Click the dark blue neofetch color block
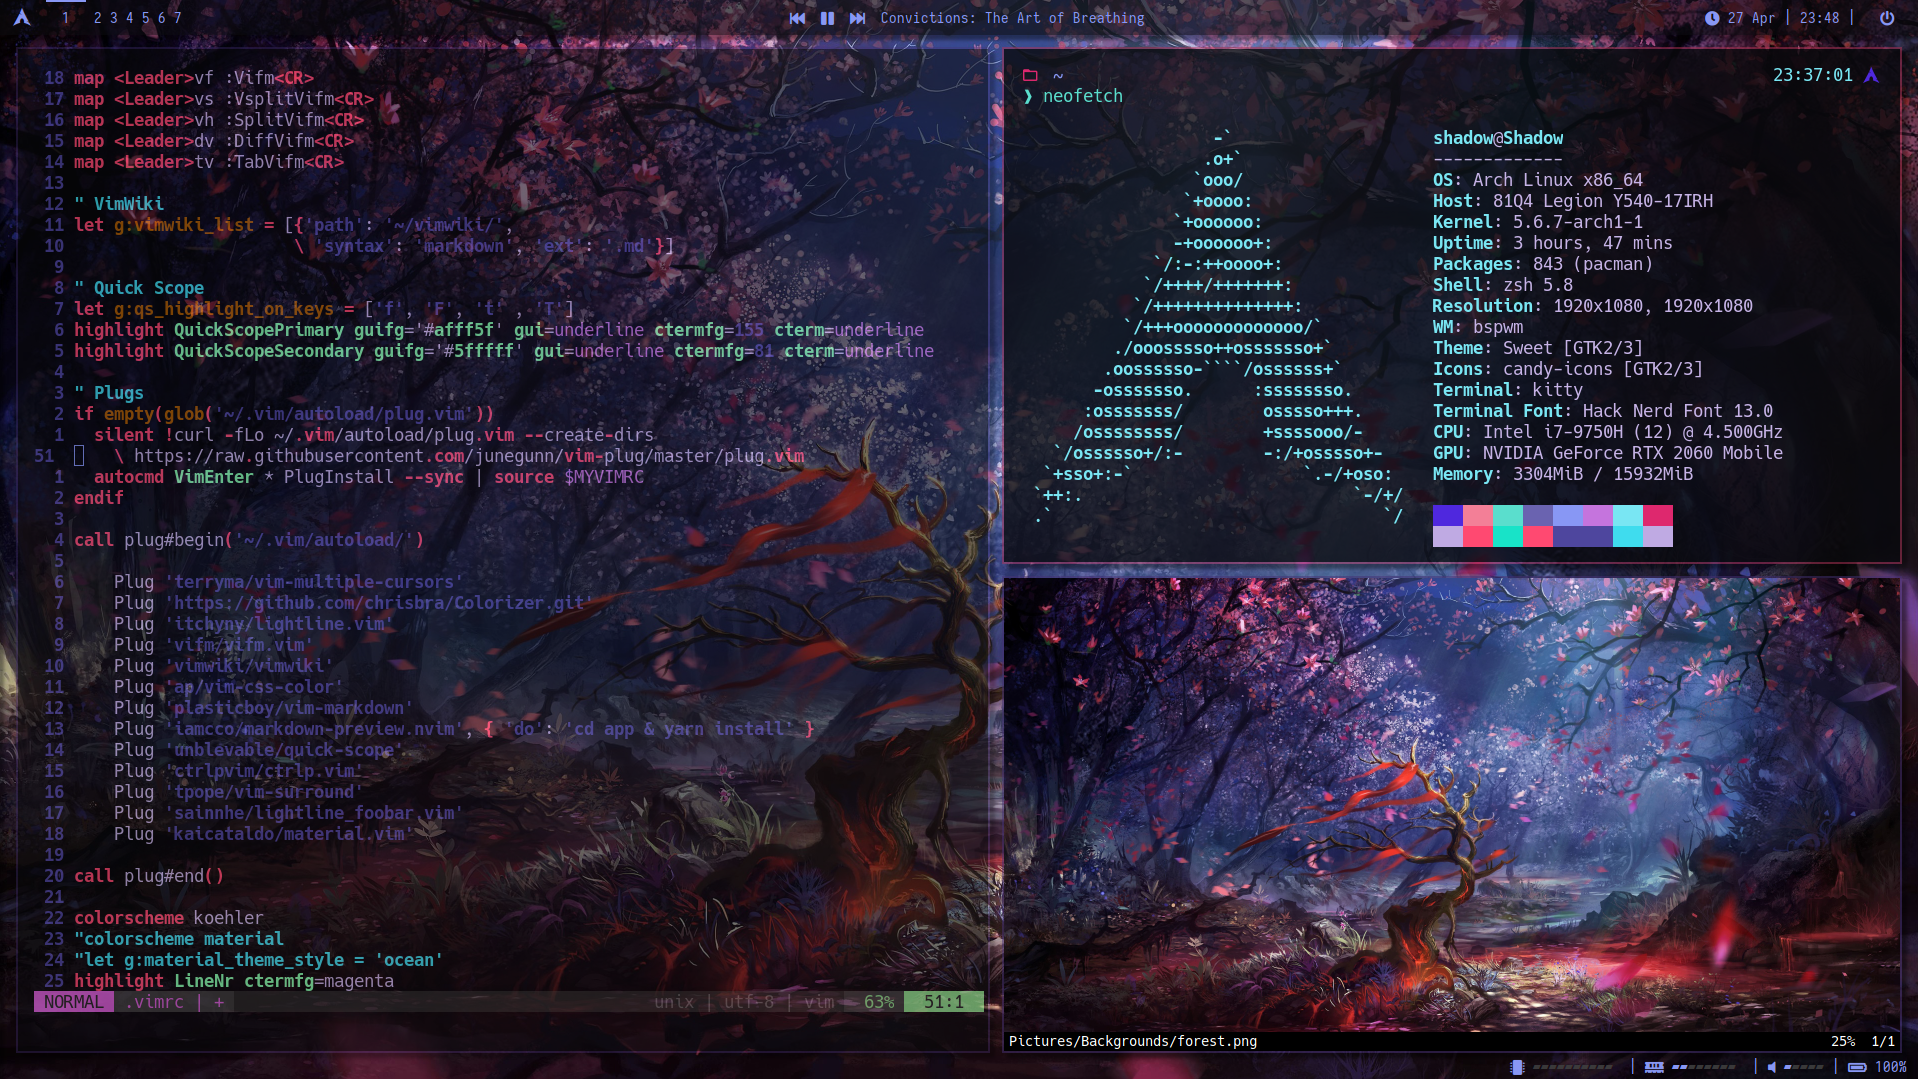1918x1079 pixels. click(x=1448, y=516)
